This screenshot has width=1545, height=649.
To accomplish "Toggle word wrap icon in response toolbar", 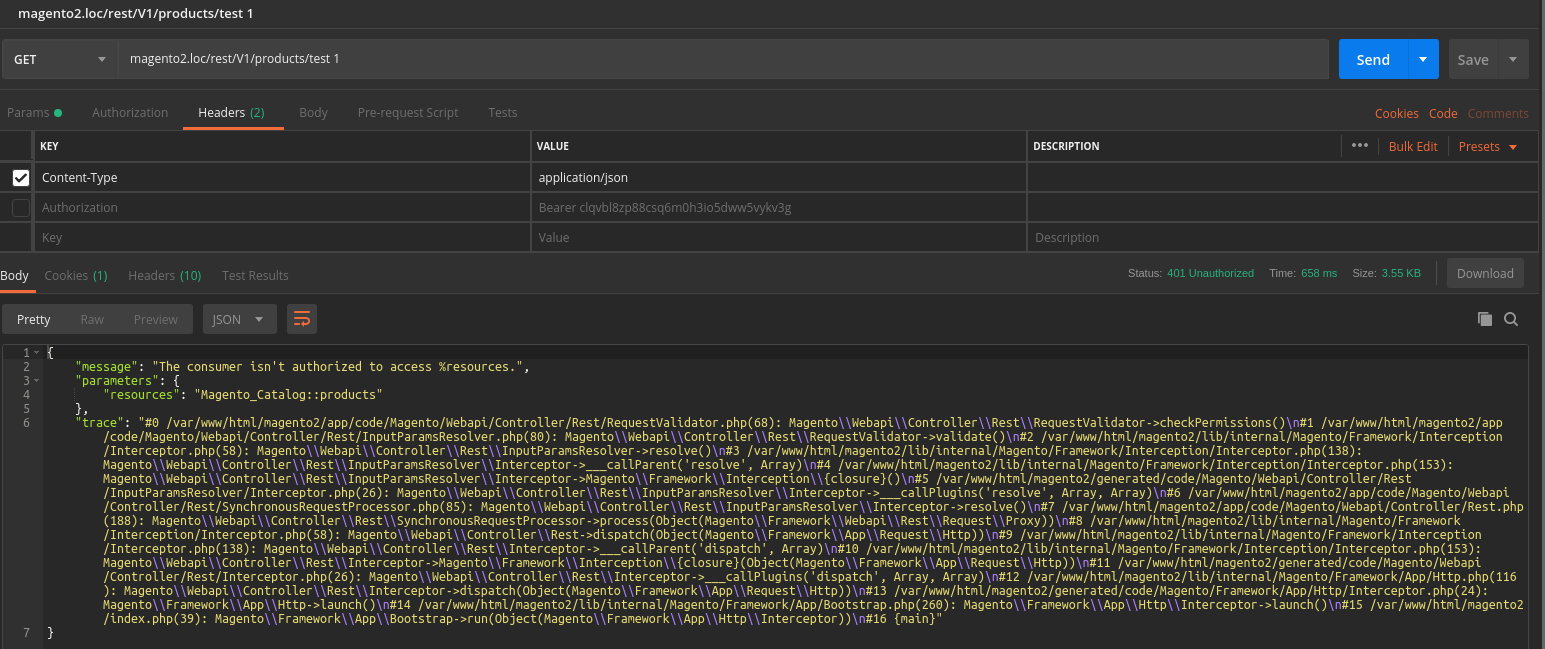I will click(x=301, y=319).
